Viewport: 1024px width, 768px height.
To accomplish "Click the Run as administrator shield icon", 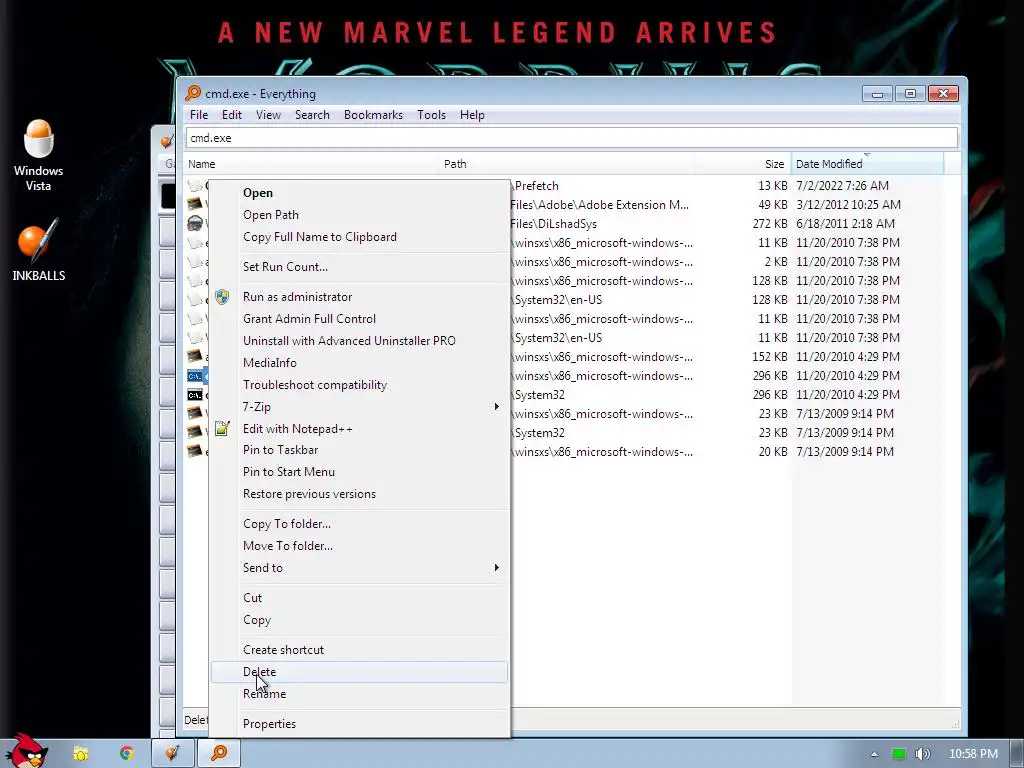I will pyautogui.click(x=222, y=297).
